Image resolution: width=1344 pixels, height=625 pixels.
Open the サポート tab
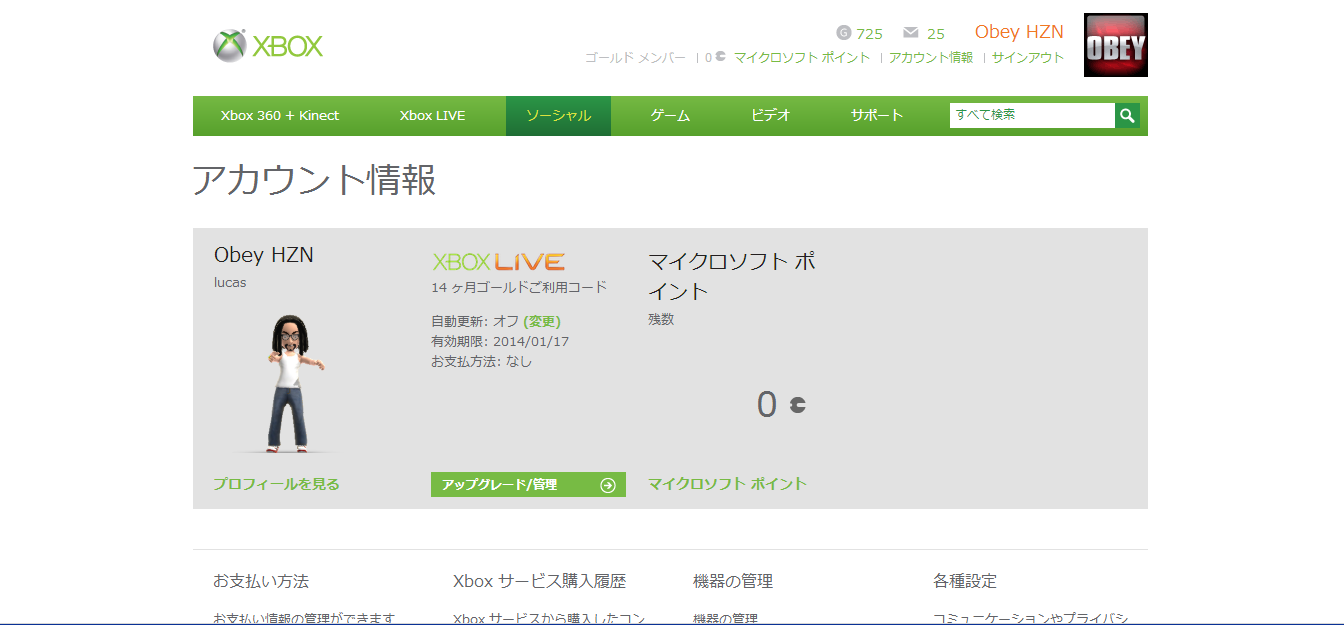[877, 116]
